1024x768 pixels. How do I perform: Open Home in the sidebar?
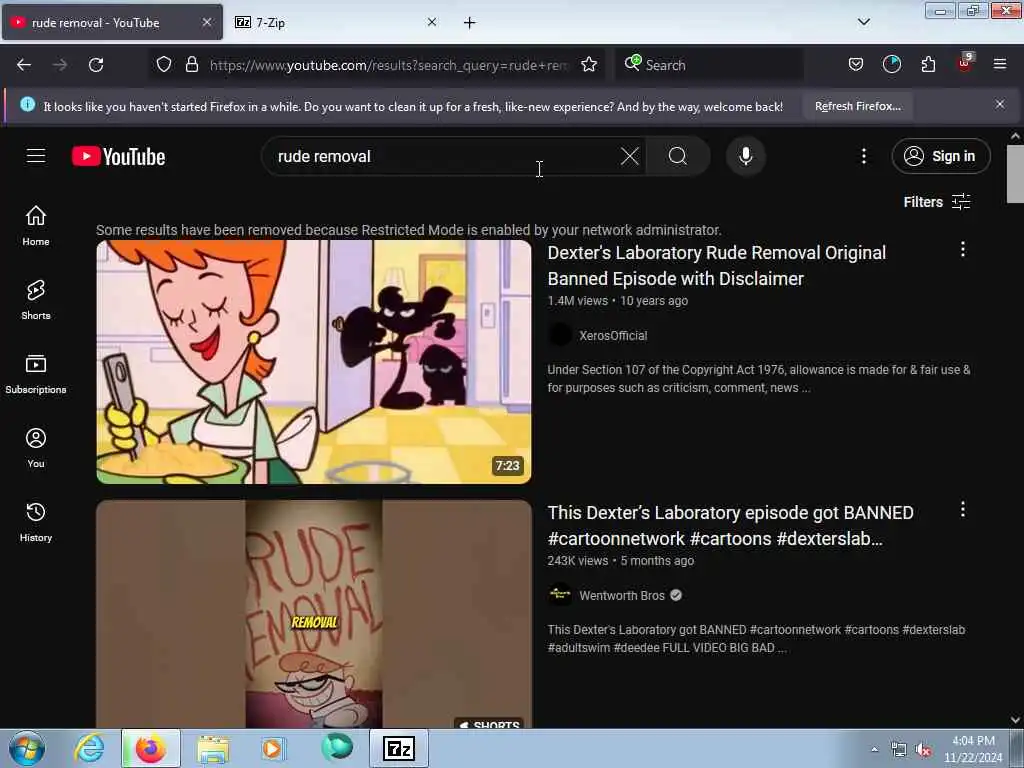(x=36, y=226)
